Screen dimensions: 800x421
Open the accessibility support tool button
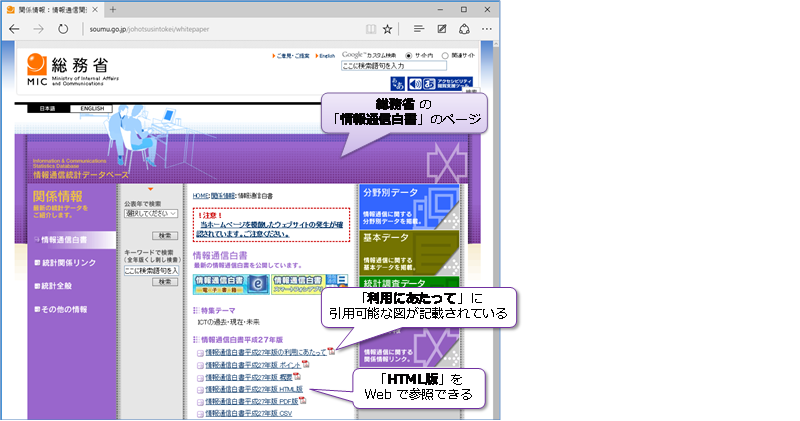[440, 83]
